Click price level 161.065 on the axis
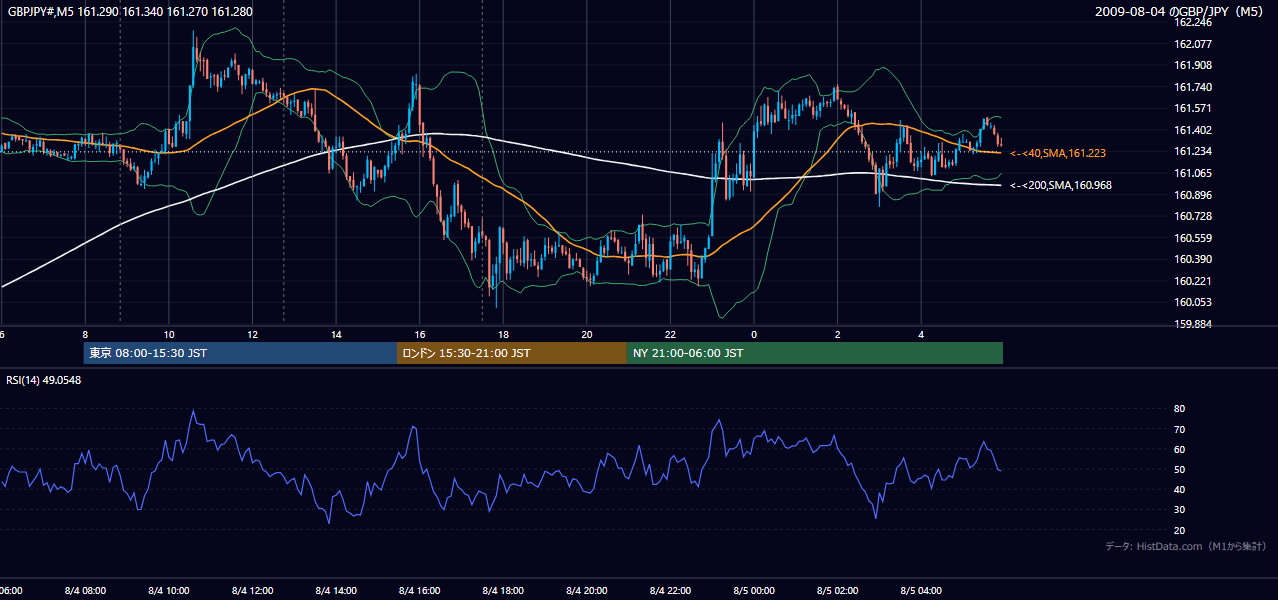This screenshot has height=600, width=1278. (x=1192, y=173)
